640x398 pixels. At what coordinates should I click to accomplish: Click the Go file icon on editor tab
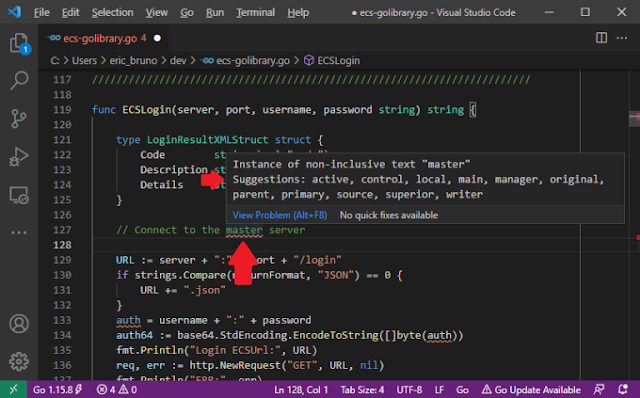click(54, 38)
